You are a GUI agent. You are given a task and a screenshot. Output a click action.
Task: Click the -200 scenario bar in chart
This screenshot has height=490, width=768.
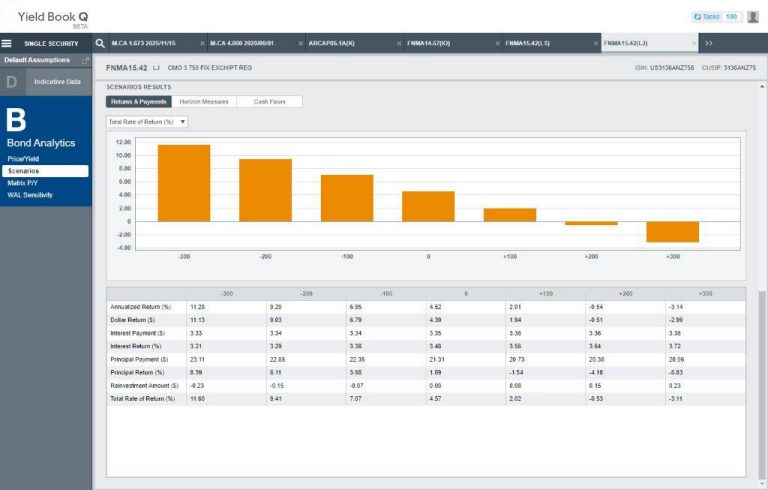point(265,190)
